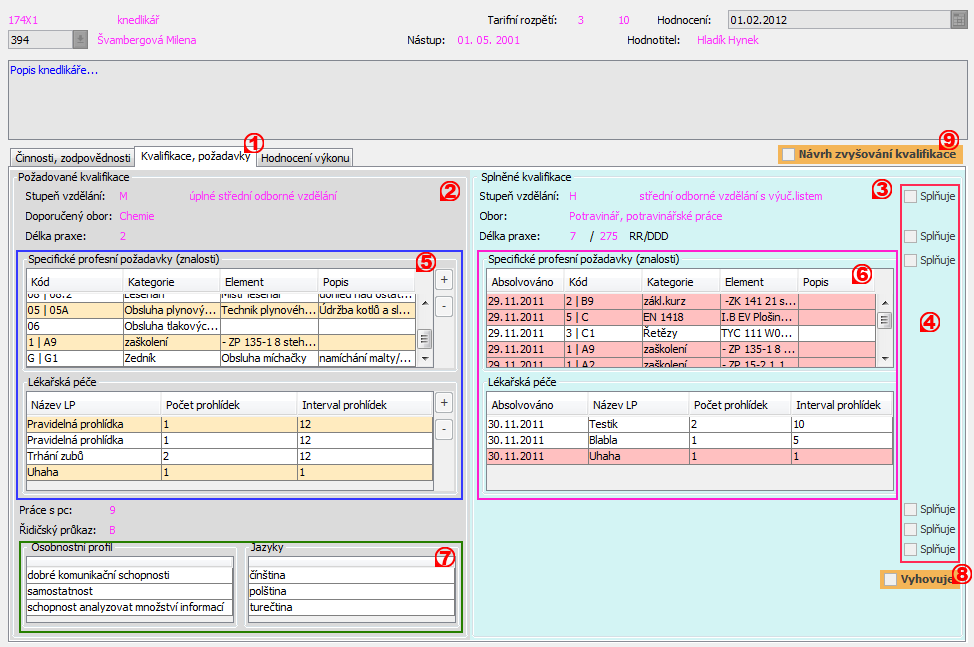Screen dimensions: 974x647
Task: Enable the Návrh zvyšování kvalifikace checkbox
Action: click(789, 154)
